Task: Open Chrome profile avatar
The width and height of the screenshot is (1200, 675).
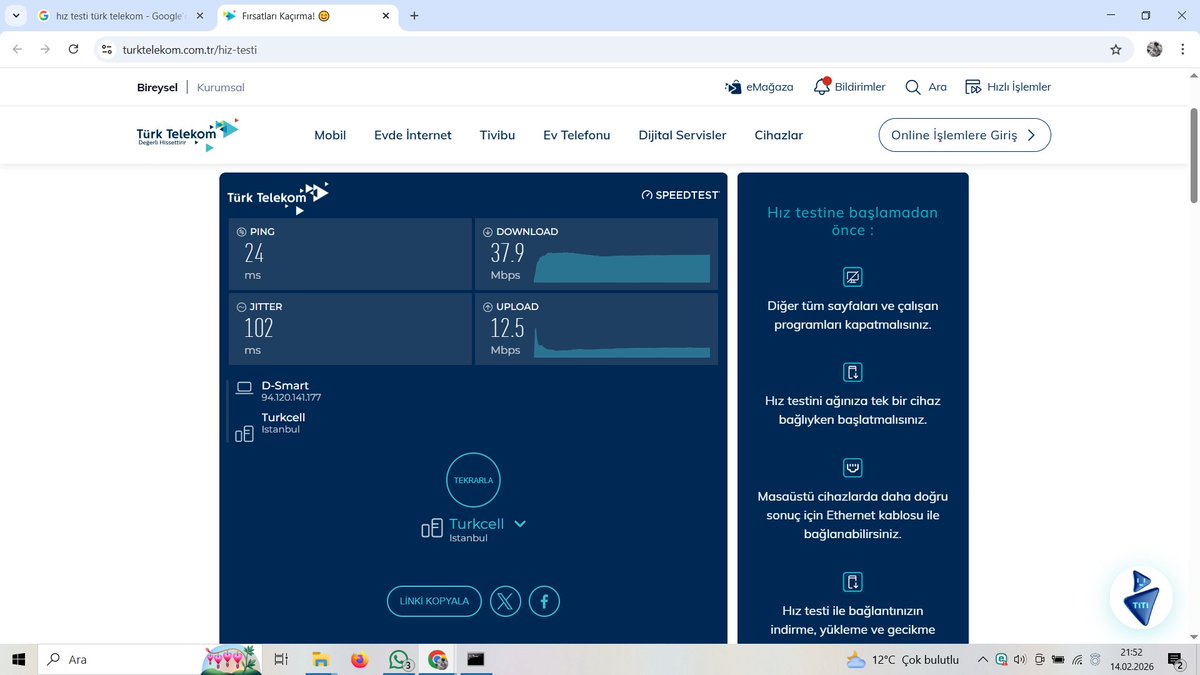Action: 1154,49
